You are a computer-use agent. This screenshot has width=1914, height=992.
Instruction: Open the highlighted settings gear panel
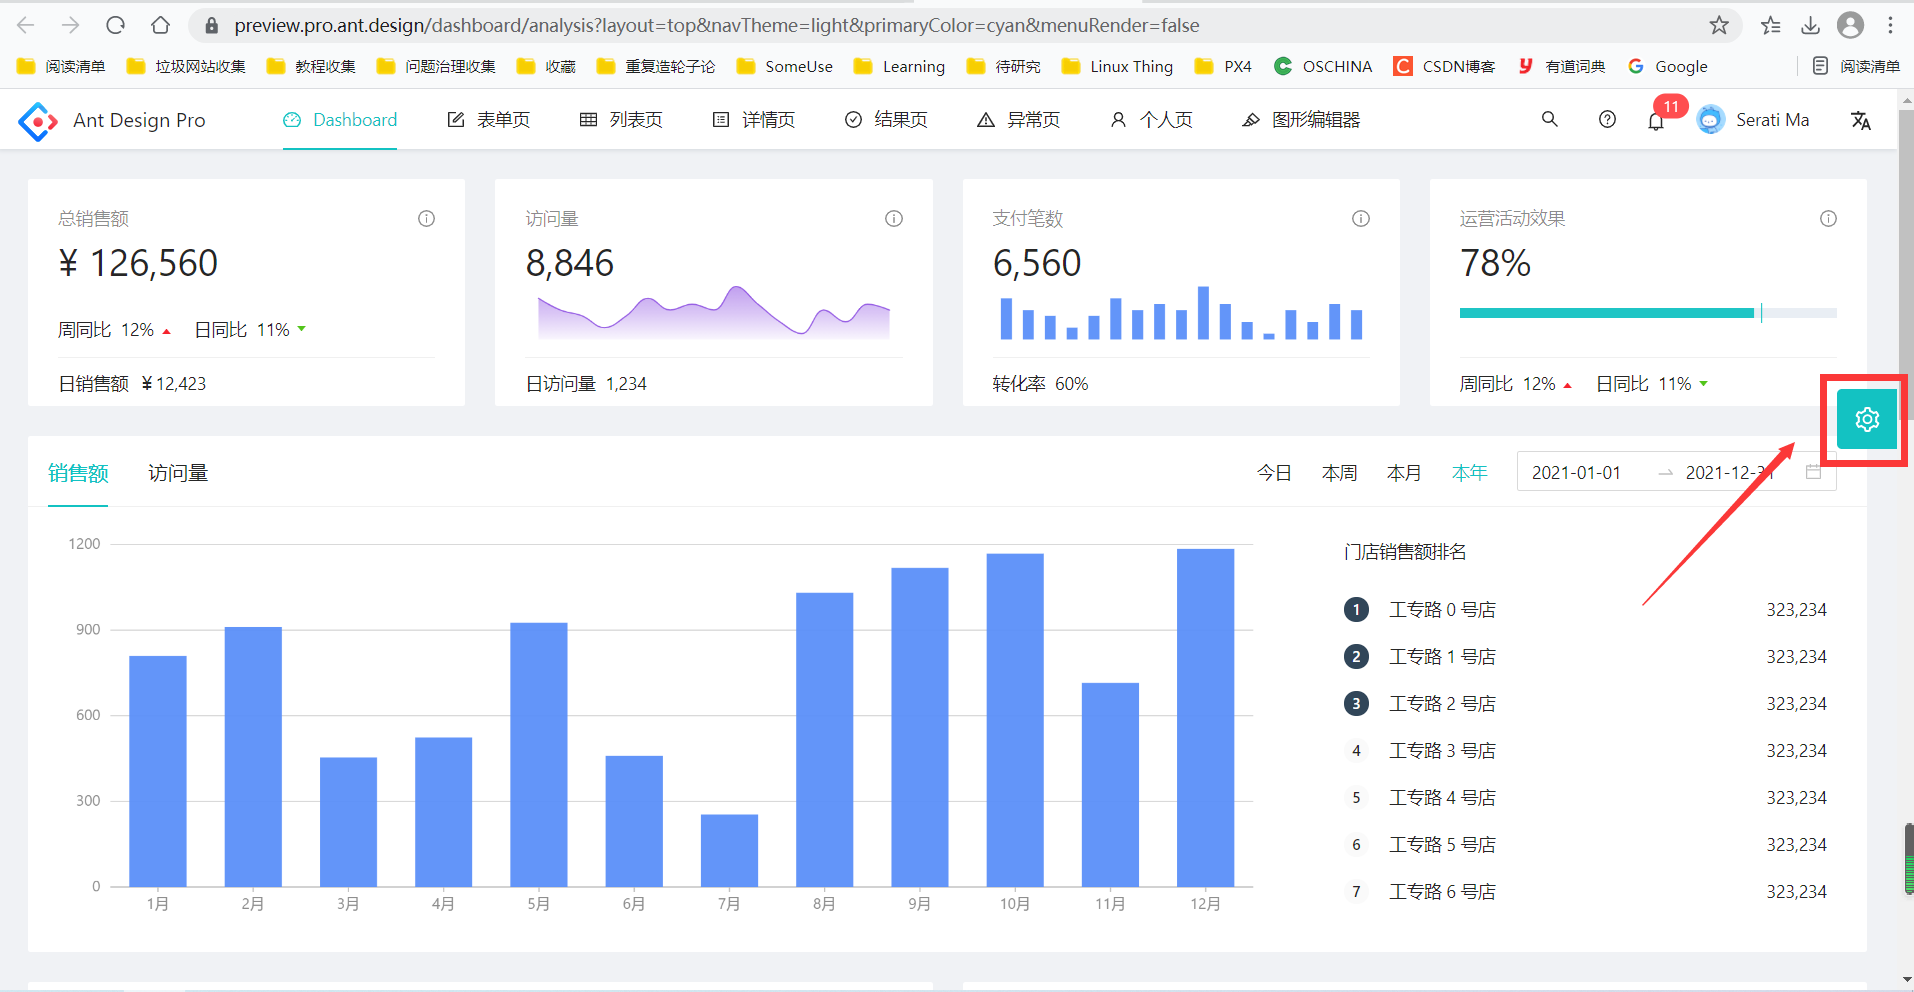coord(1865,419)
